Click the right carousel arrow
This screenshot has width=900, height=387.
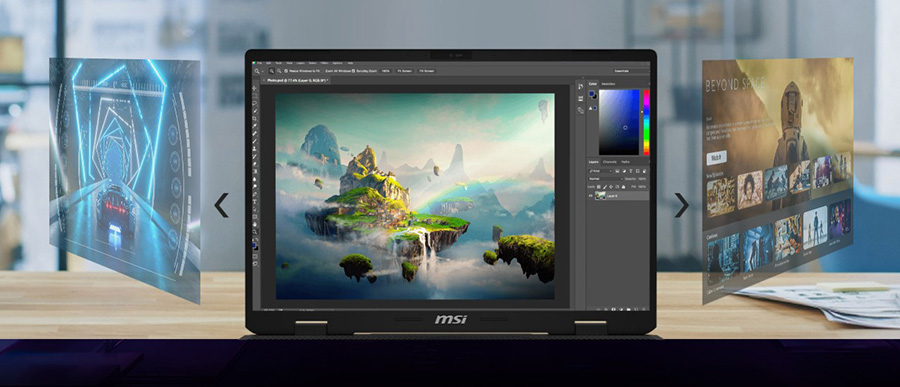tap(681, 205)
